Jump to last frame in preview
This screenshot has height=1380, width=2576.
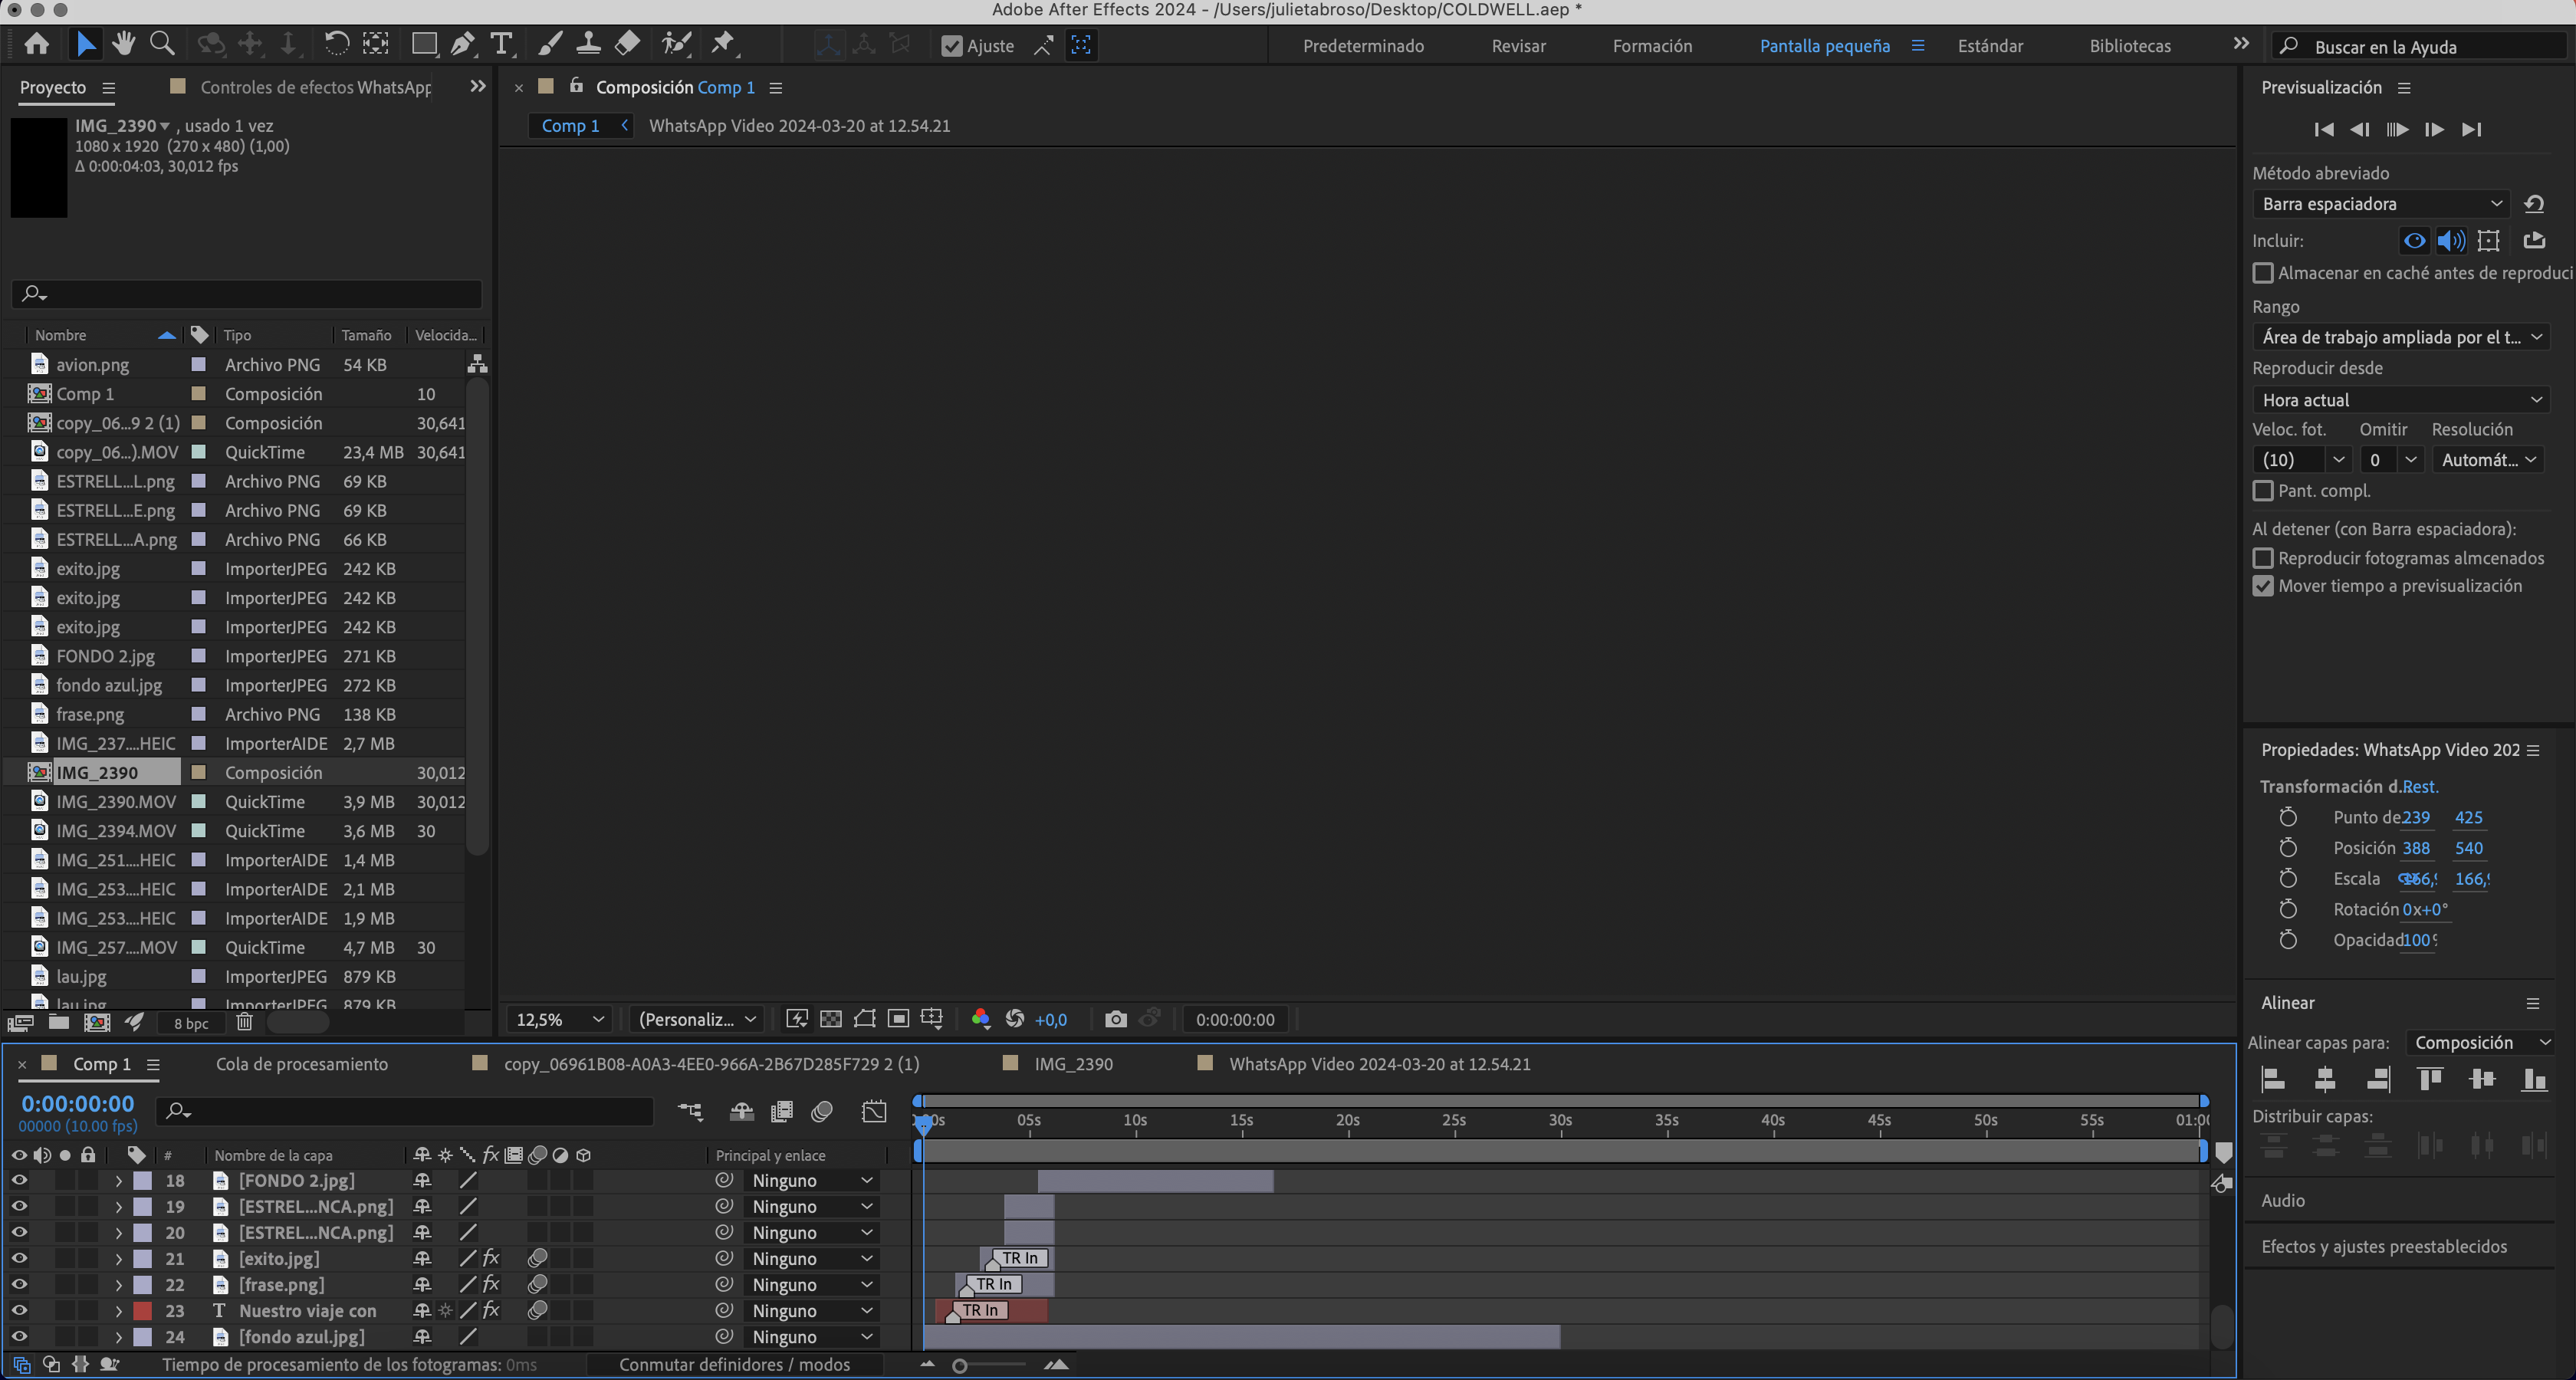2471,129
